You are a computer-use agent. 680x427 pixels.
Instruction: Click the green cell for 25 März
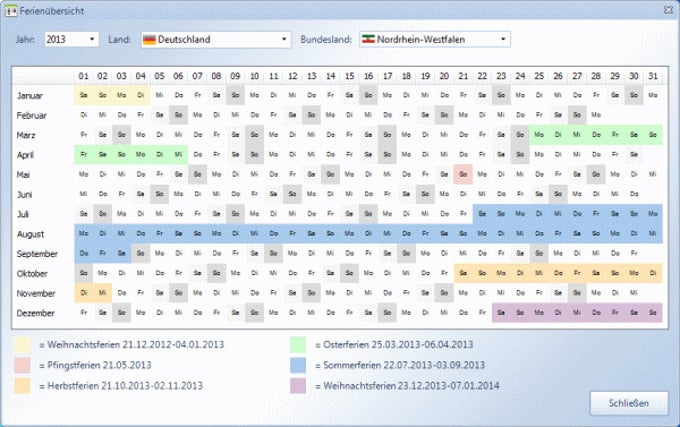tap(539, 135)
